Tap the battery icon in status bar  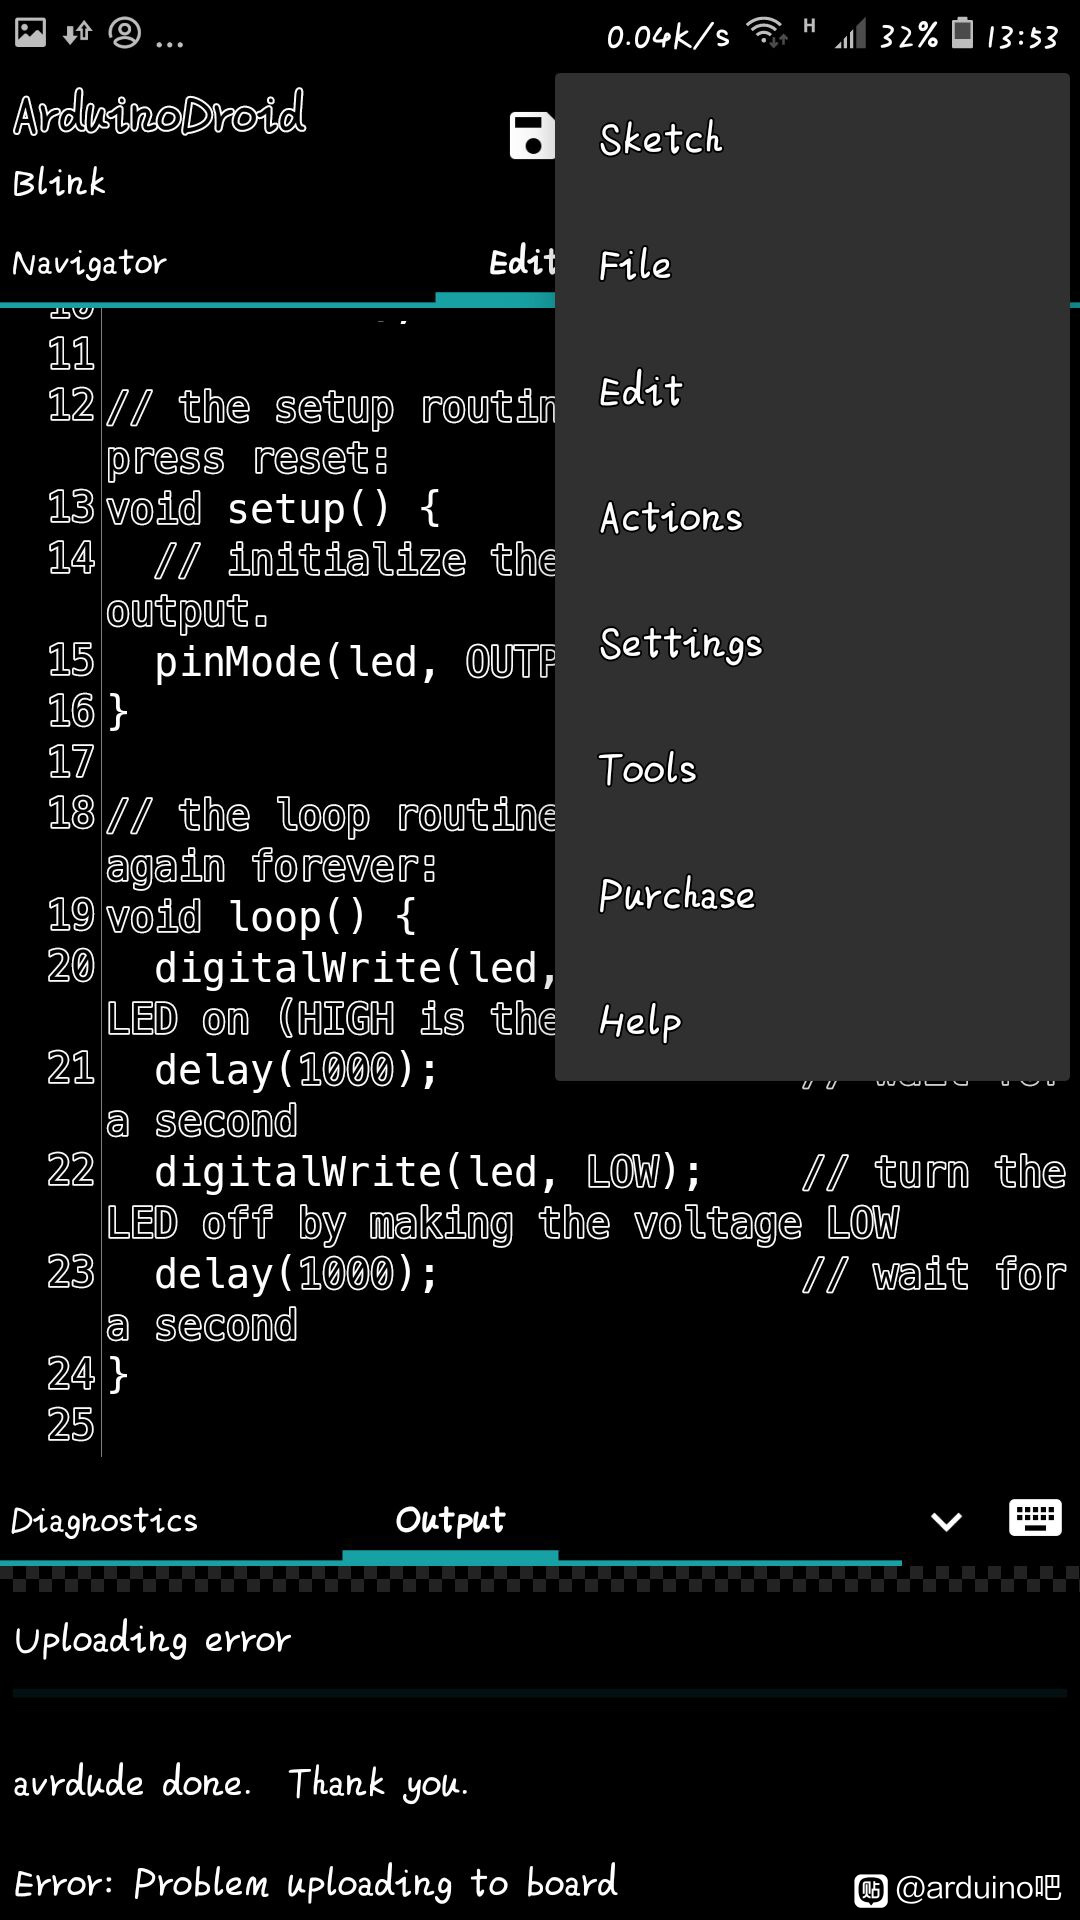[x=962, y=33]
